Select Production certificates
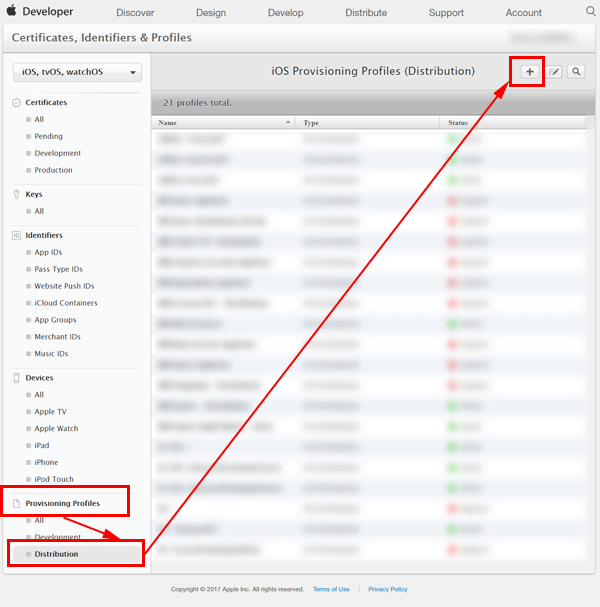This screenshot has height=607, width=600. (53, 170)
